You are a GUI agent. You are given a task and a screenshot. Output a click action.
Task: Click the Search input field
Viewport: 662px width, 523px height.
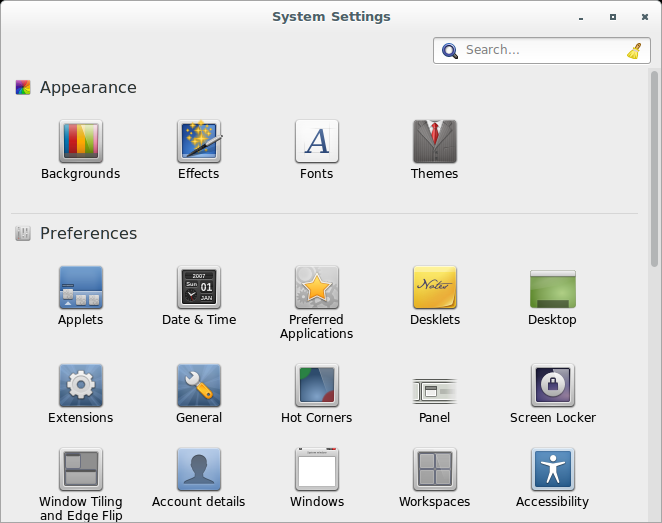[x=540, y=50]
